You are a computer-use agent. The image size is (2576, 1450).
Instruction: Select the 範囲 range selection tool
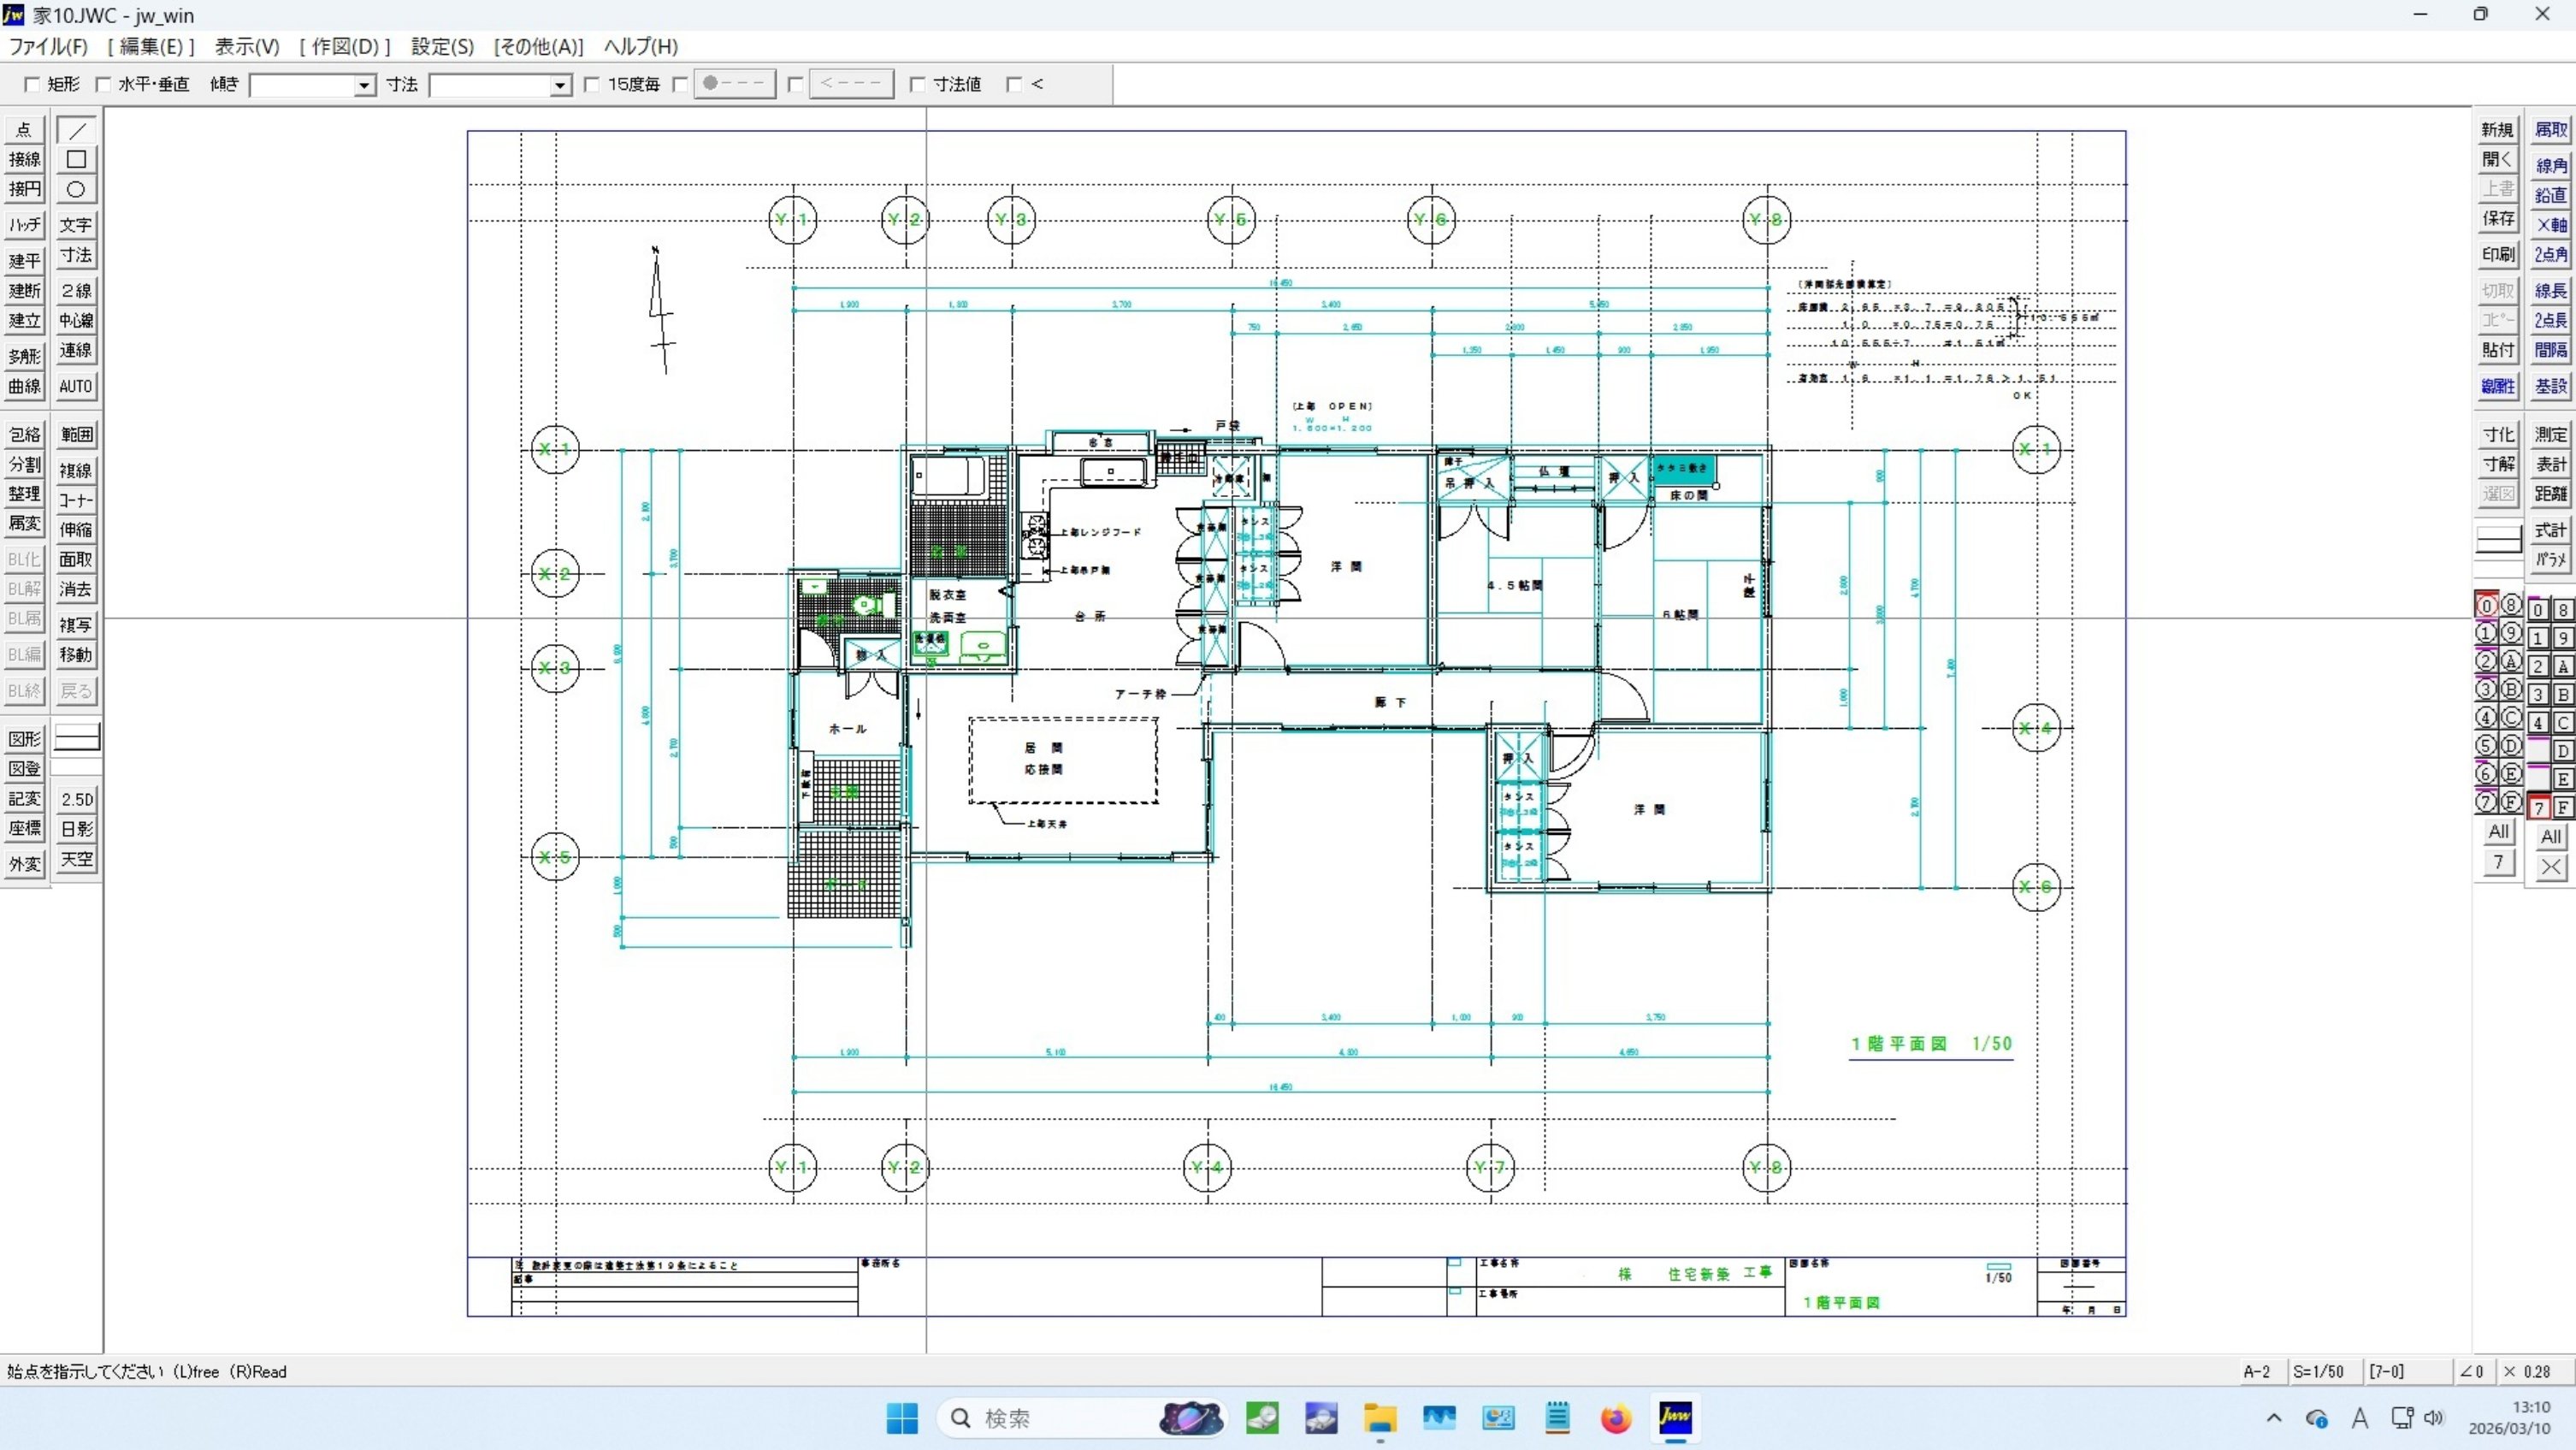(76, 435)
